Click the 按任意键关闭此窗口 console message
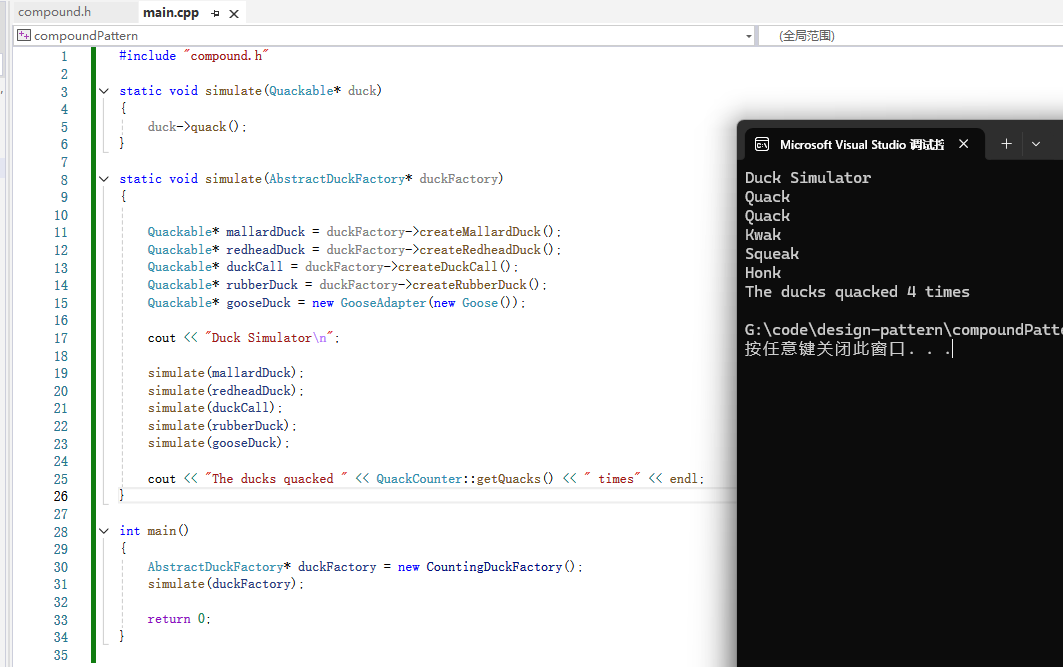Screen dimensions: 1063x667 (849, 348)
